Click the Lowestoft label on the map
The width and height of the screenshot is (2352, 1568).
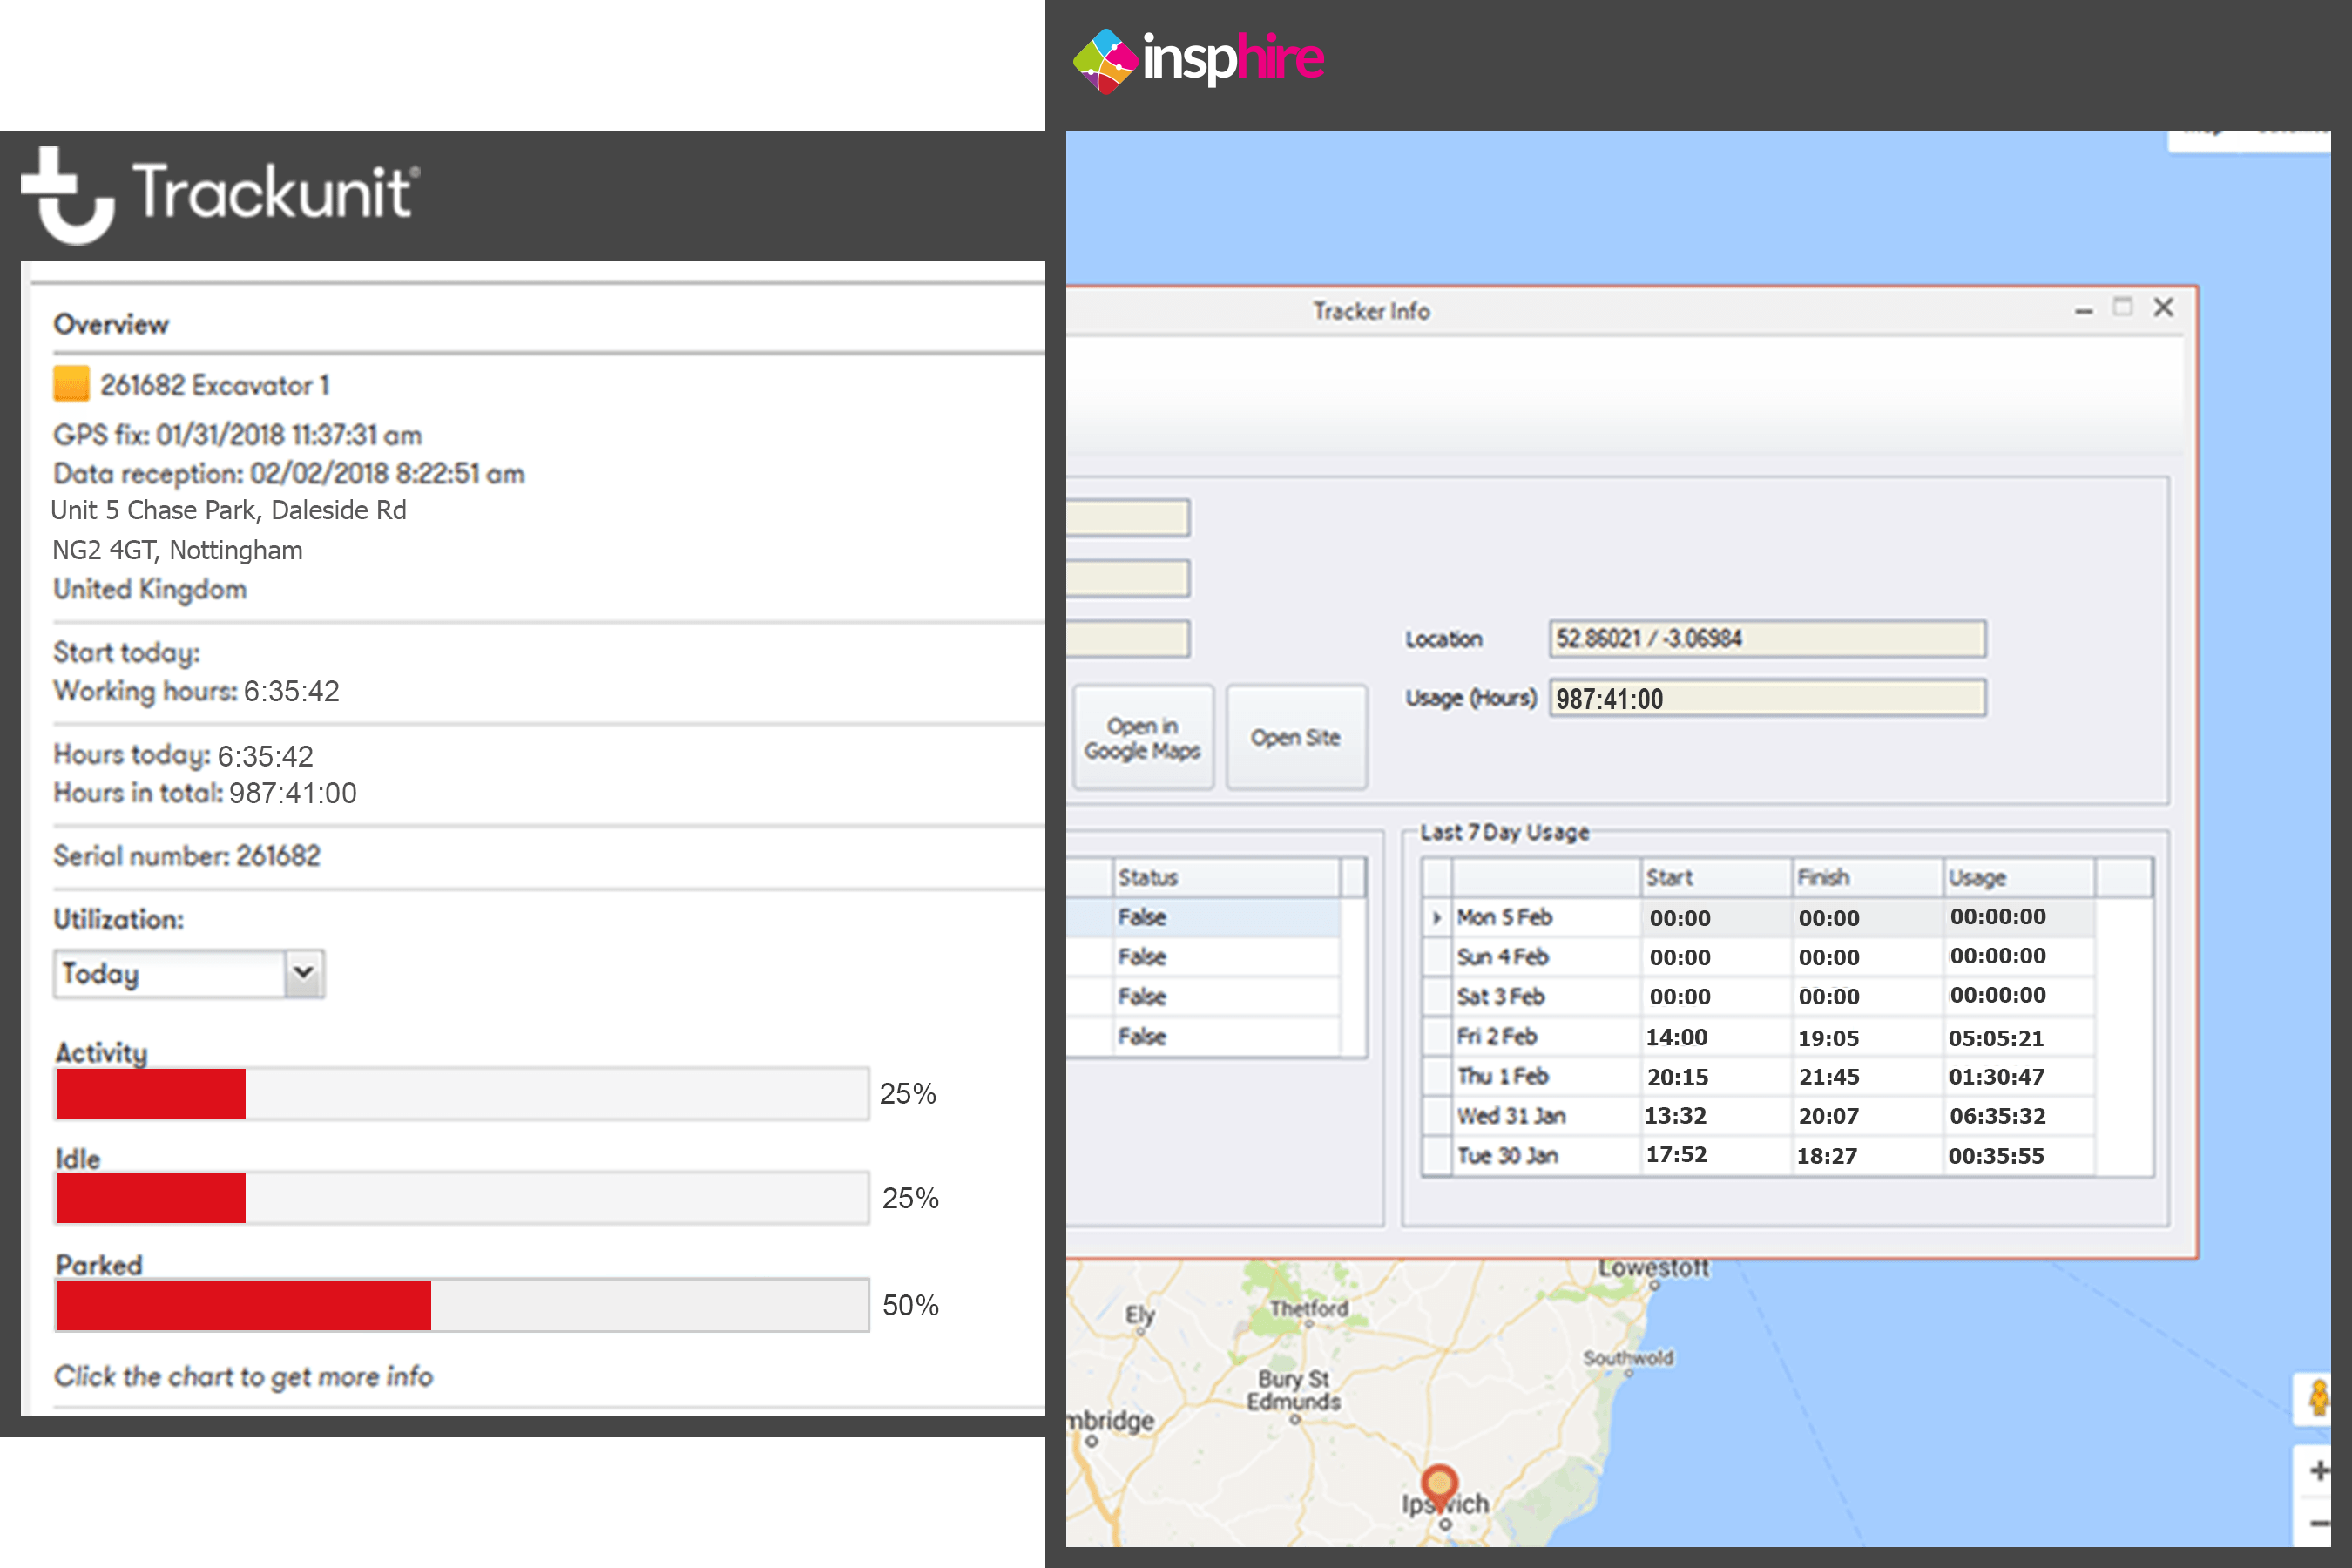[x=1653, y=1268]
